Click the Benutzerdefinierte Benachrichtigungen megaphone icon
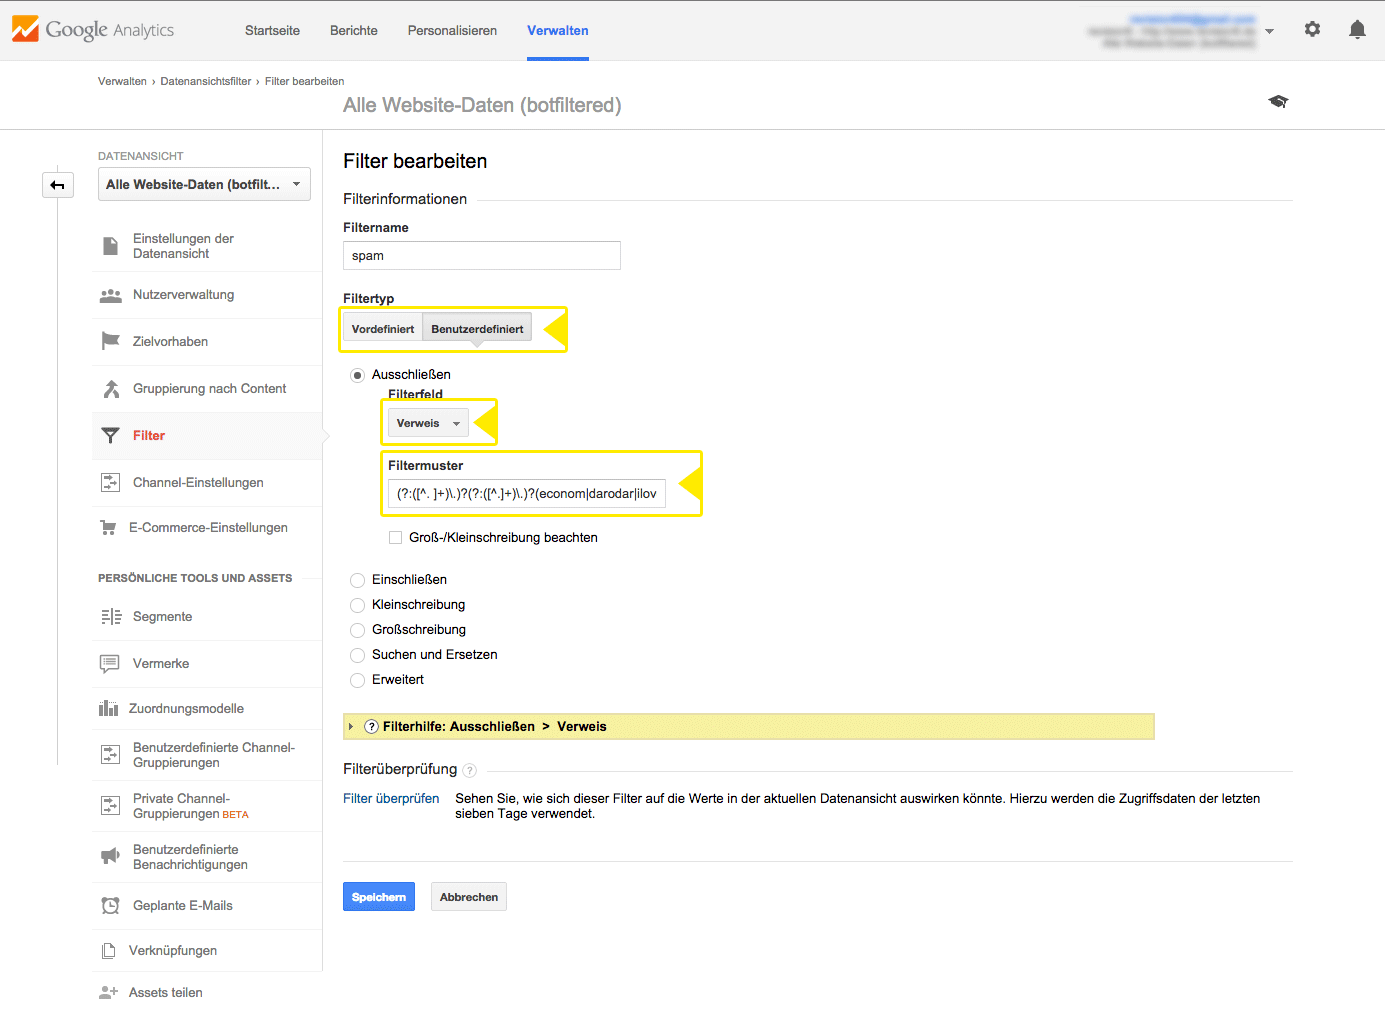Viewport: 1385px width, 1011px height. click(110, 857)
